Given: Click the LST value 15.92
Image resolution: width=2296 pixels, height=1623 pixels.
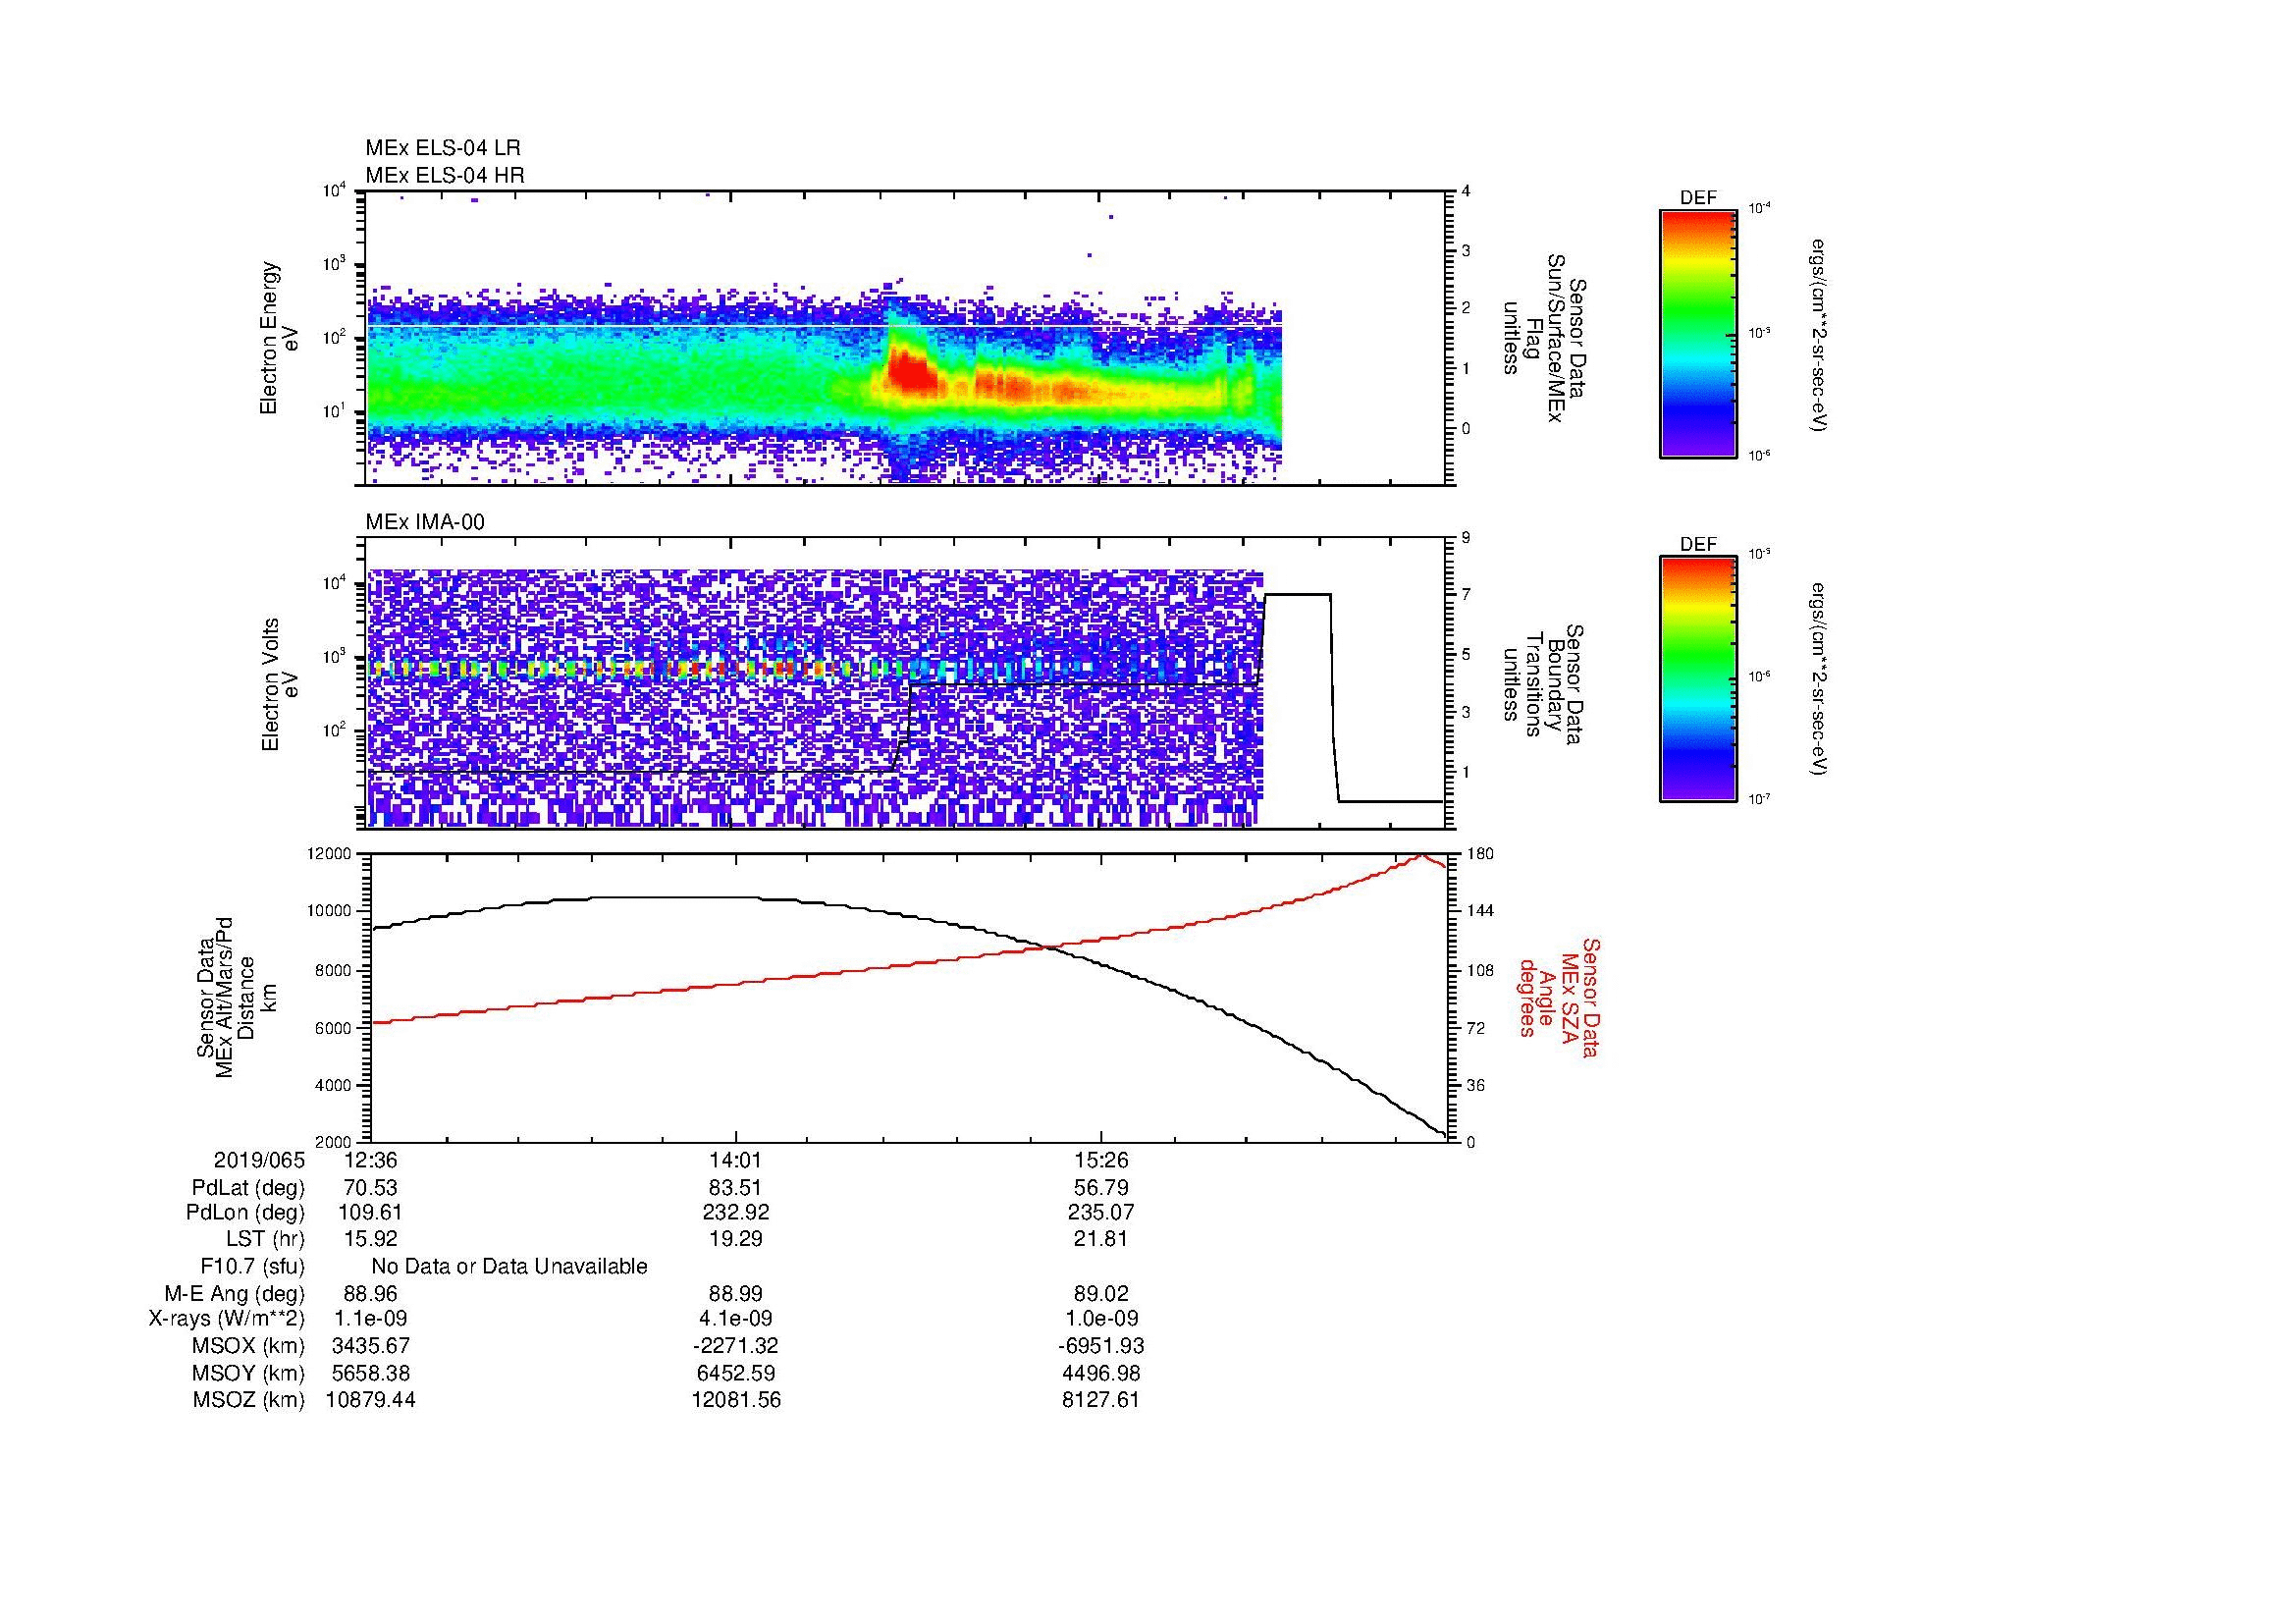Looking at the screenshot, I should 370,1239.
